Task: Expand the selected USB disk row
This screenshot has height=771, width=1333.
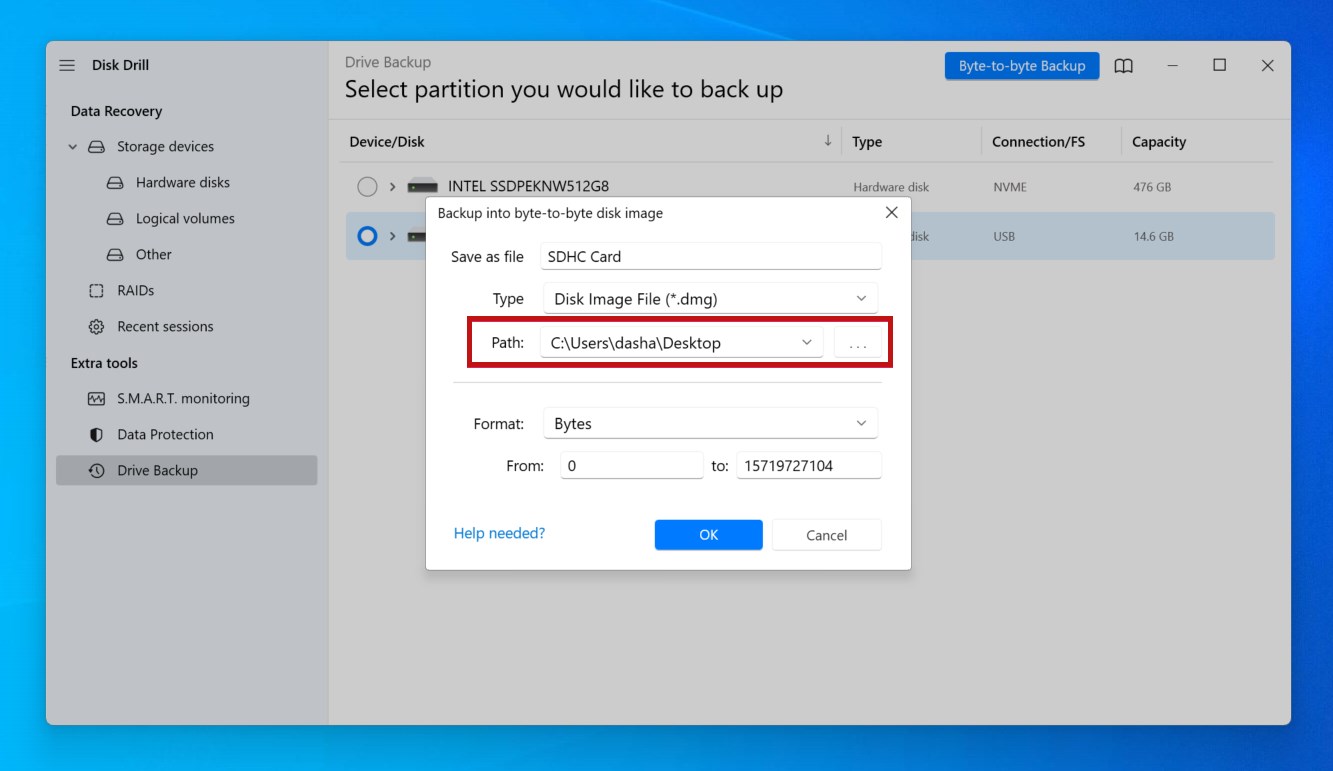Action: (393, 237)
